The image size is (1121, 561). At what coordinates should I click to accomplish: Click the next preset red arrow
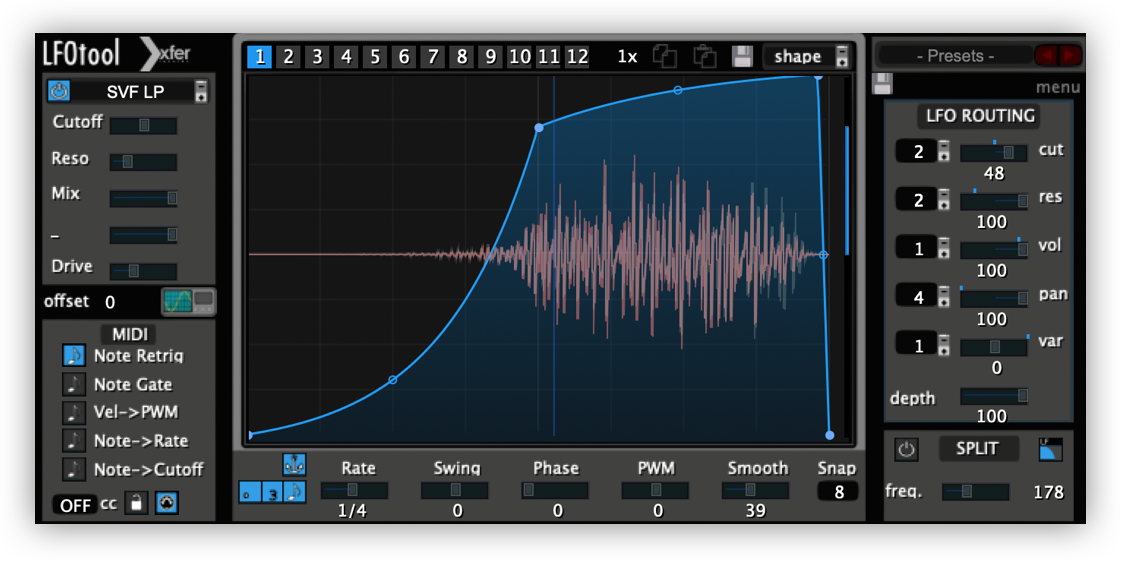pyautogui.click(x=1070, y=55)
